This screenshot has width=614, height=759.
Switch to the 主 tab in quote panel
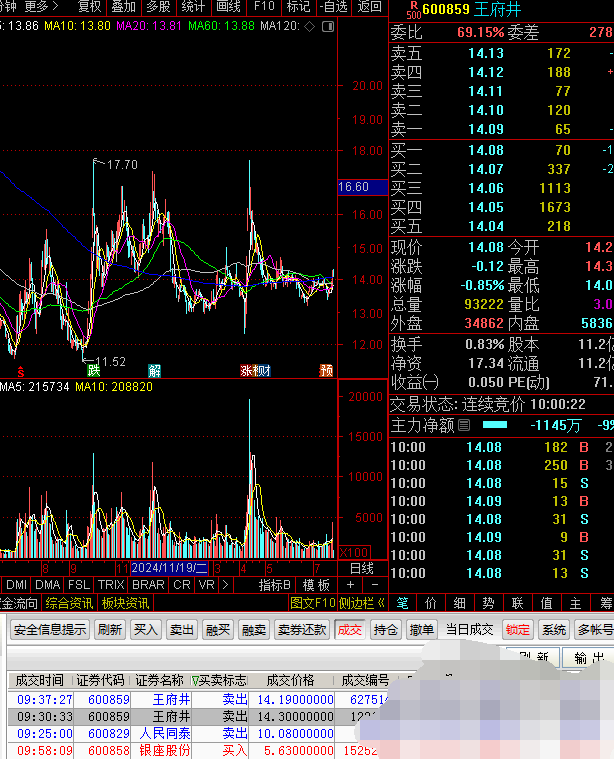coord(575,603)
